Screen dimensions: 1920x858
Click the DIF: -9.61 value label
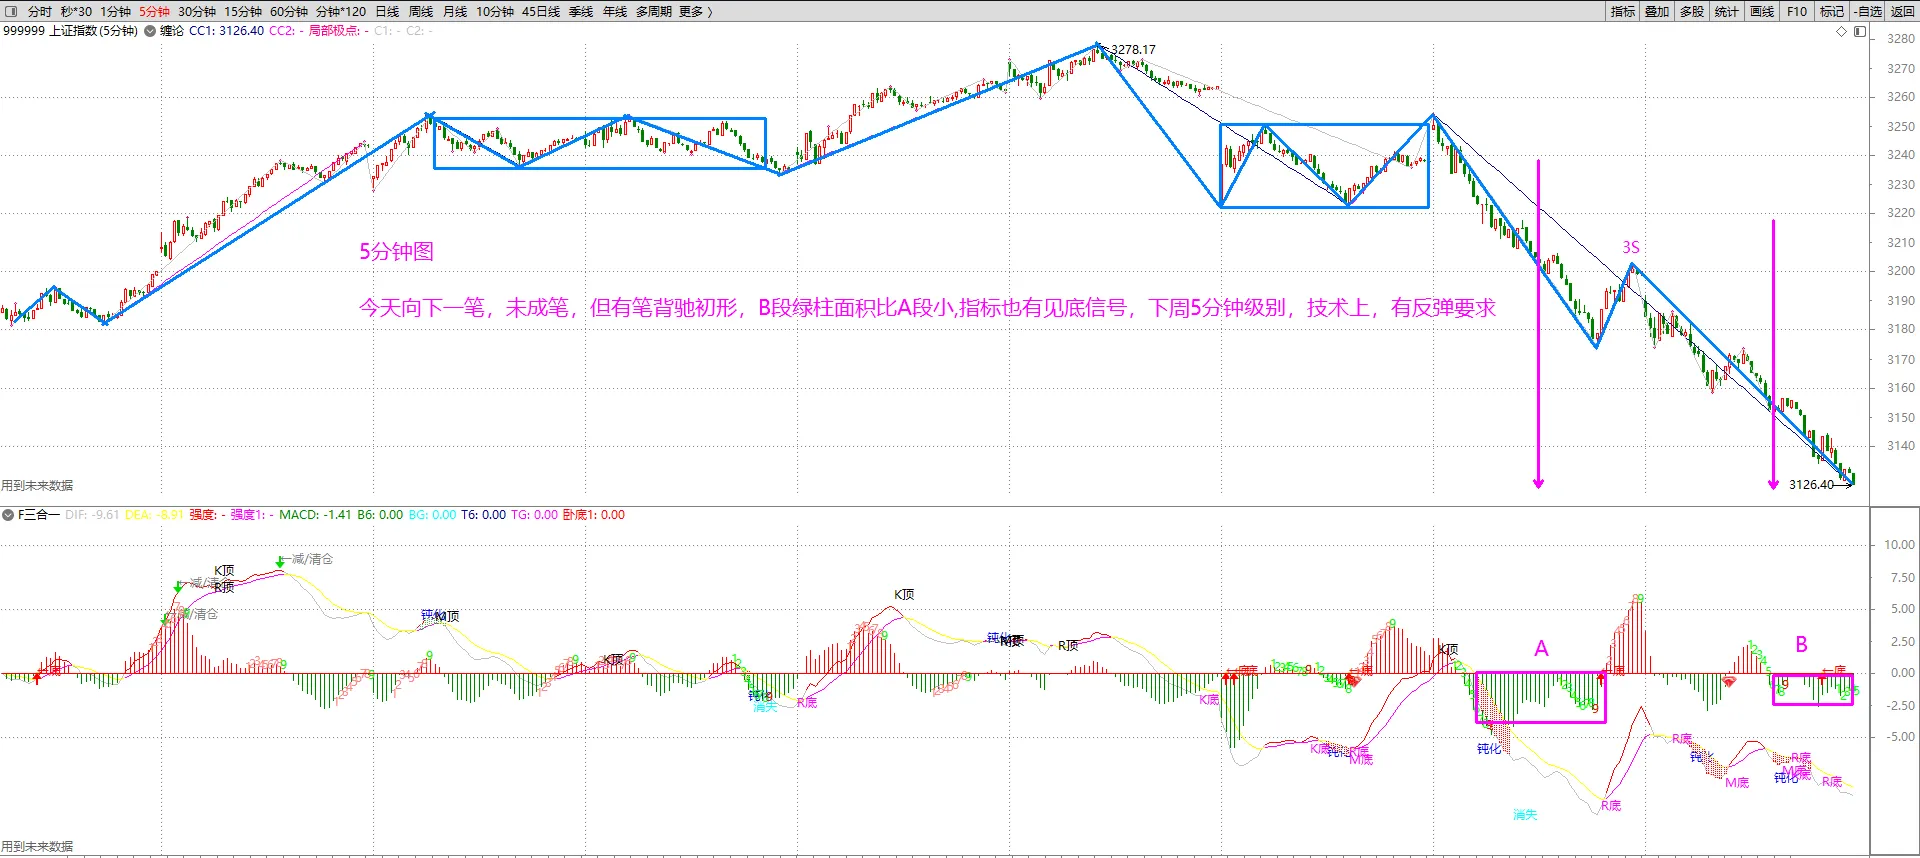(x=92, y=515)
